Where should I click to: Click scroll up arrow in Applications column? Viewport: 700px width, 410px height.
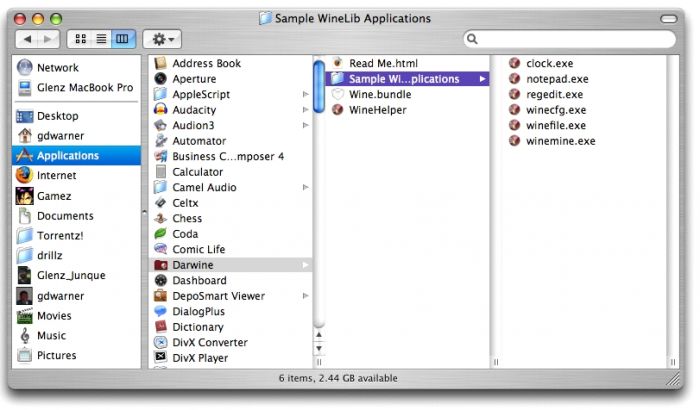(319, 335)
